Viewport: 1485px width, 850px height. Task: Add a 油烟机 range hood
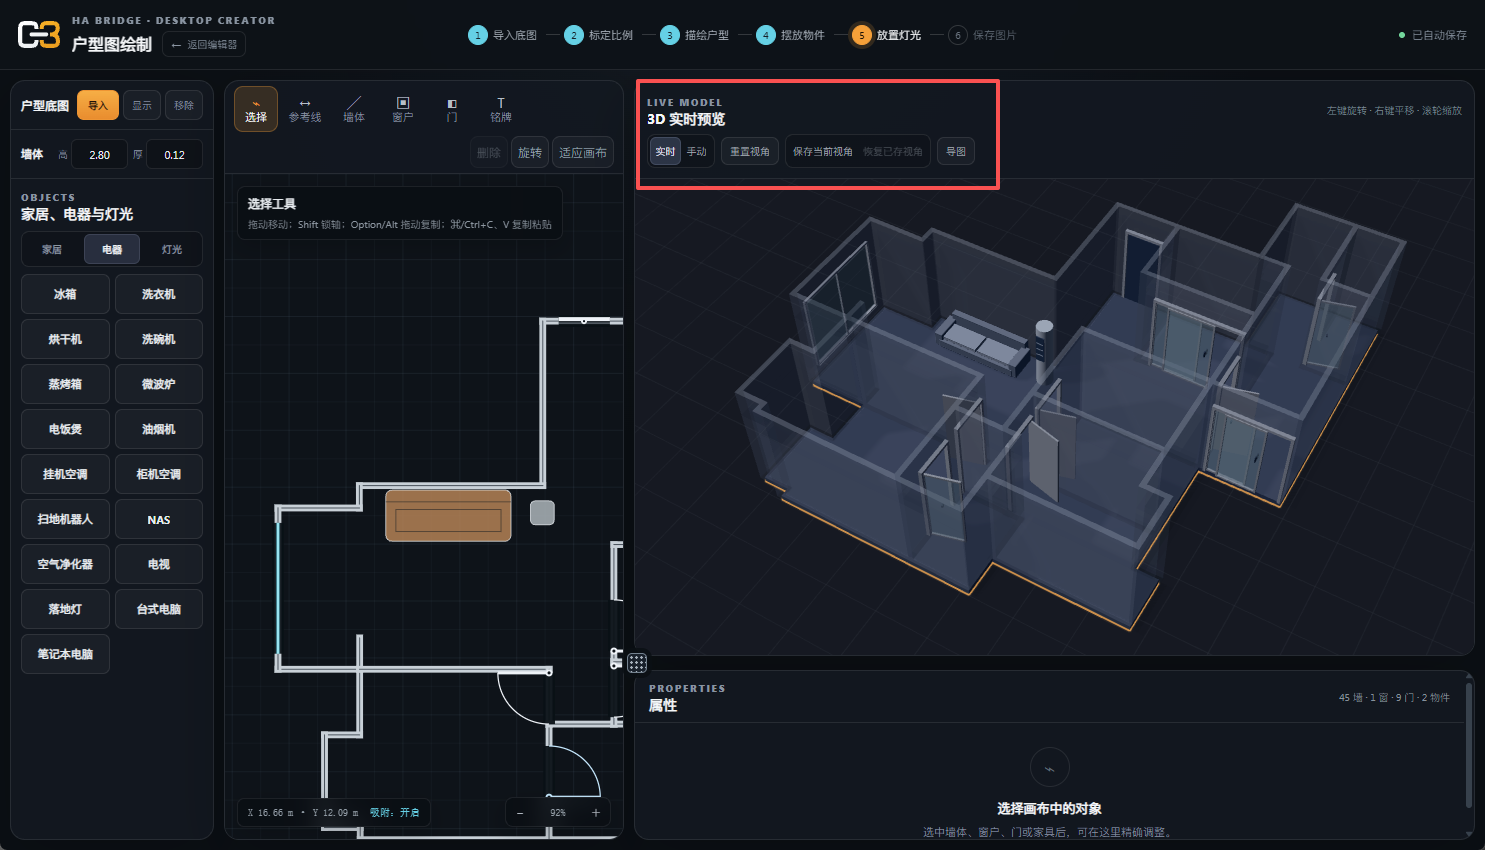pyautogui.click(x=159, y=429)
